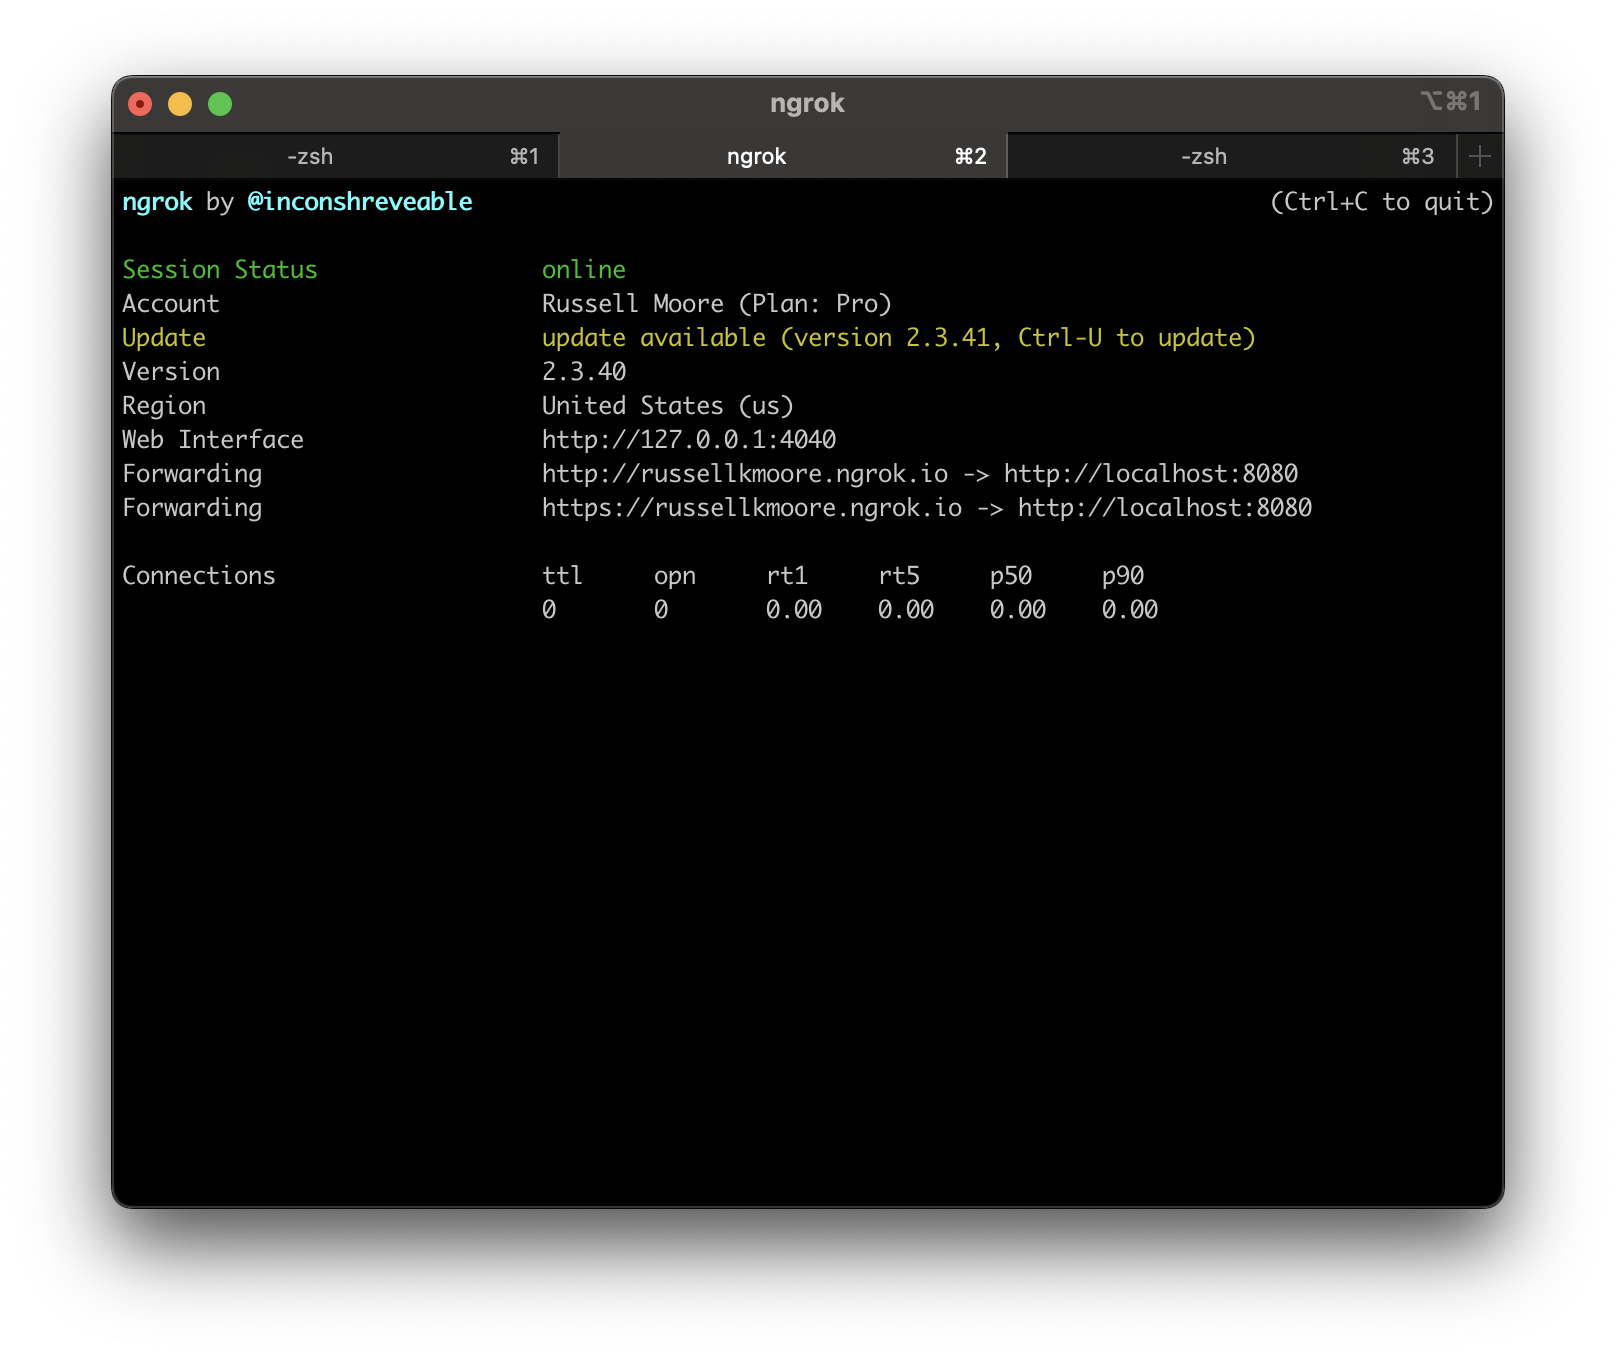
Task: Click the 0.00 value under rt1
Action: click(x=794, y=610)
